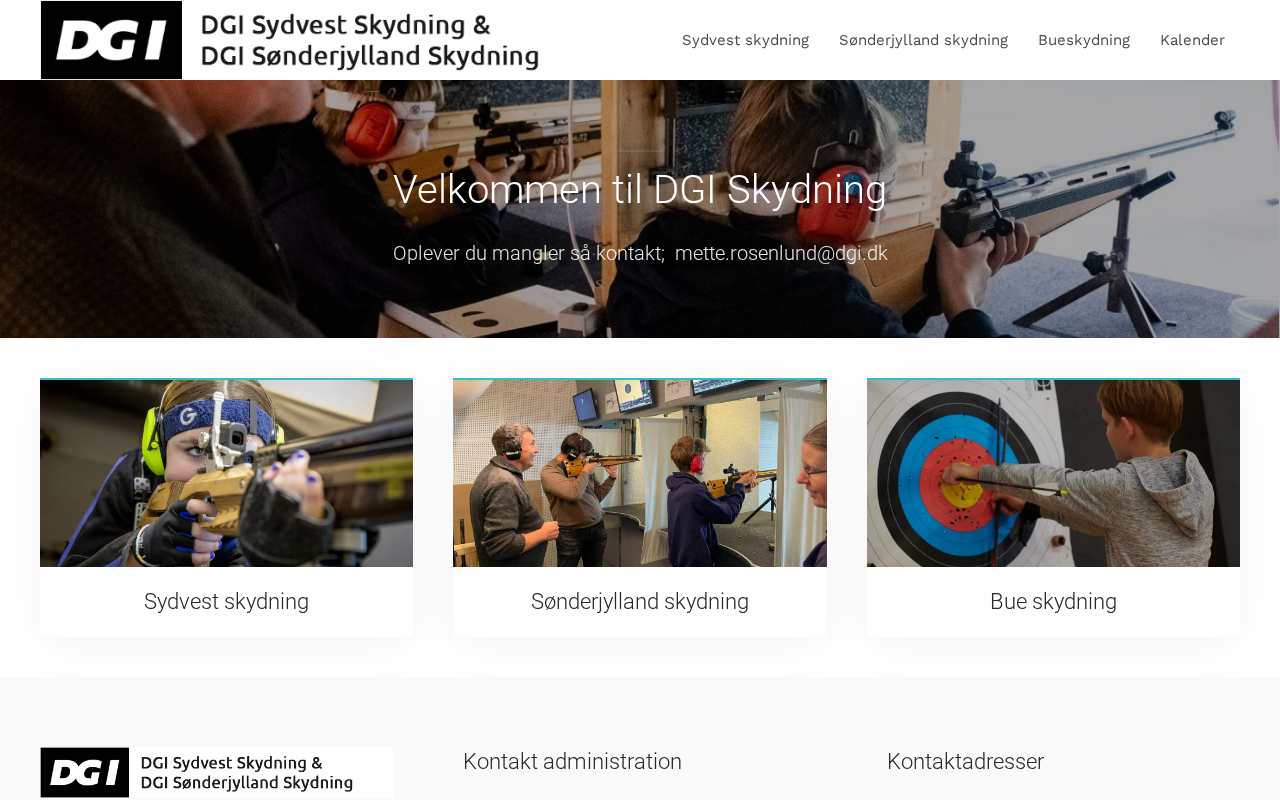Viewport: 1280px width, 800px height.
Task: Click the 'Oplever du mangler så kontakt' text
Action: pyautogui.click(x=528, y=253)
